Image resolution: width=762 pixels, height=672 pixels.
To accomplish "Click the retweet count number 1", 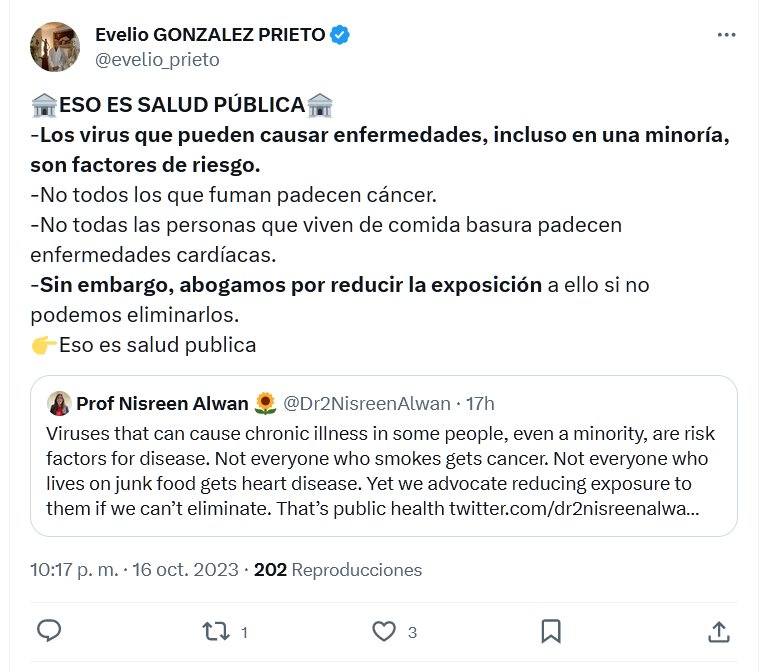I will (245, 632).
